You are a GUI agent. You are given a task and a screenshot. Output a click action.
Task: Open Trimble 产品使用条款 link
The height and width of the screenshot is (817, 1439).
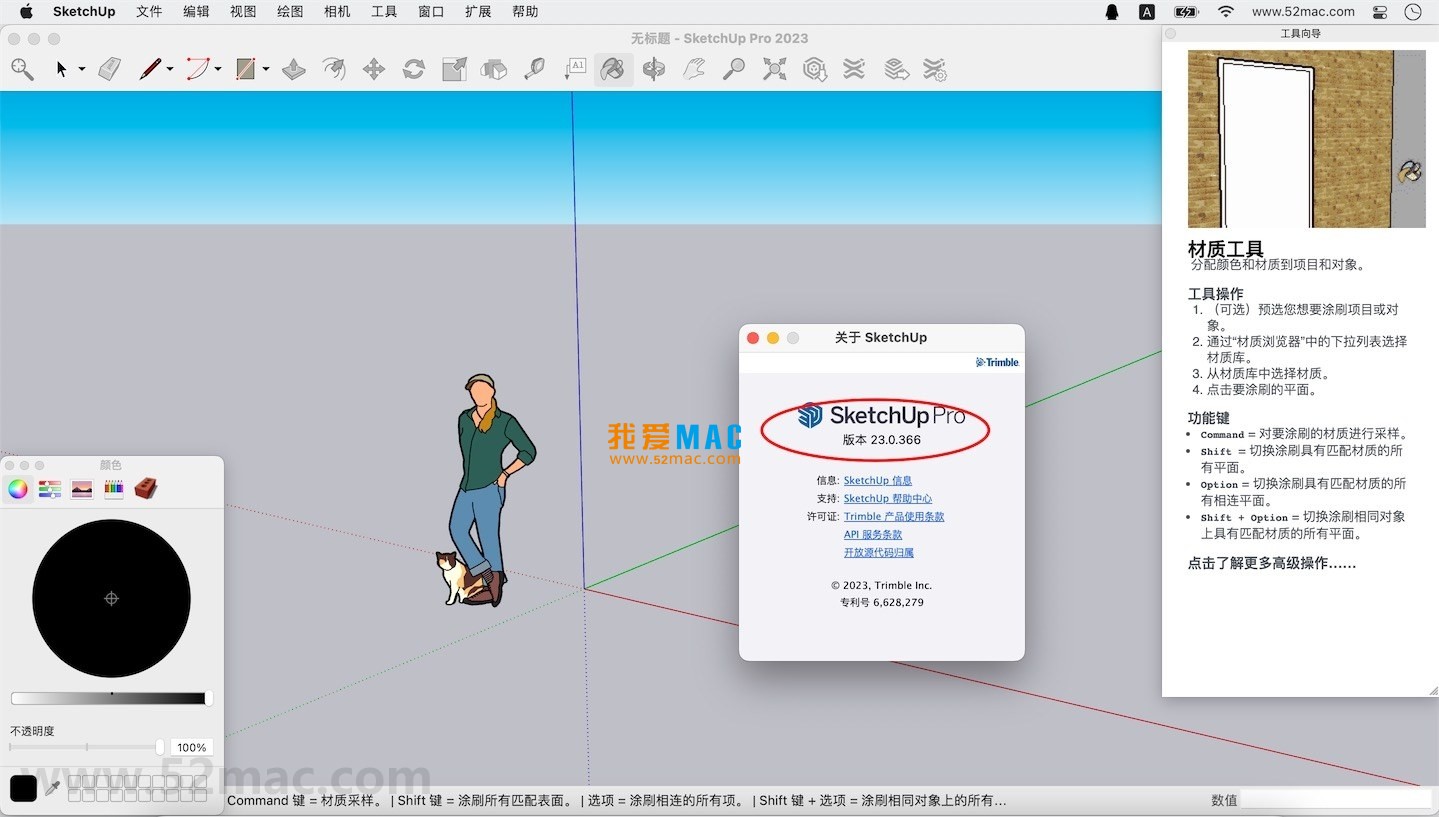pos(894,516)
